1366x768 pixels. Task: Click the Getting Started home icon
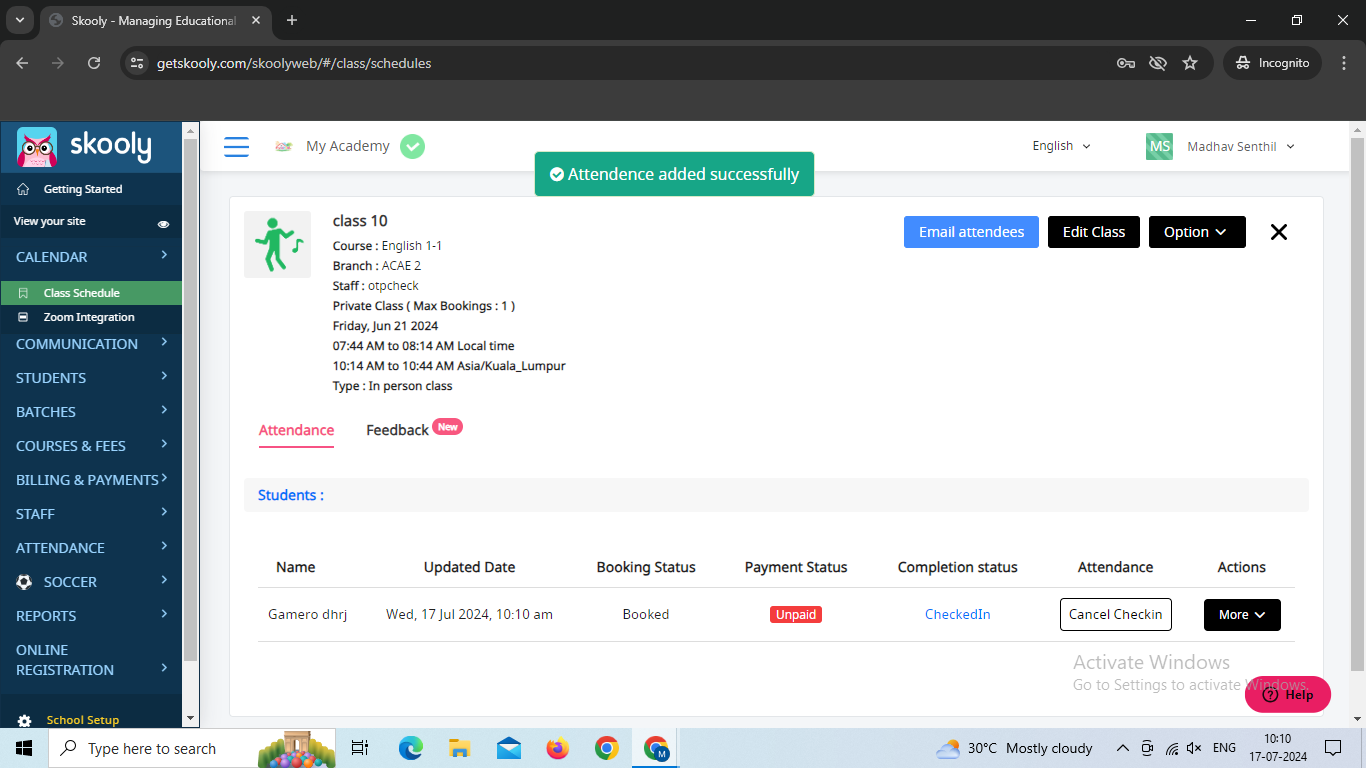[x=23, y=189]
